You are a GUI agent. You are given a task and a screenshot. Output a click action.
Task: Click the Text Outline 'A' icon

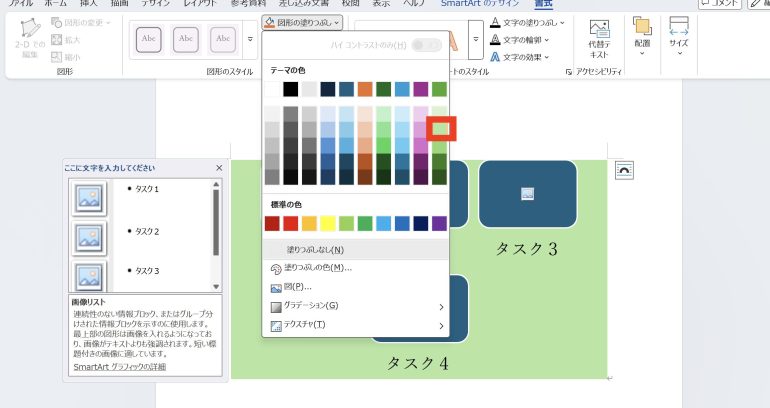click(x=495, y=40)
